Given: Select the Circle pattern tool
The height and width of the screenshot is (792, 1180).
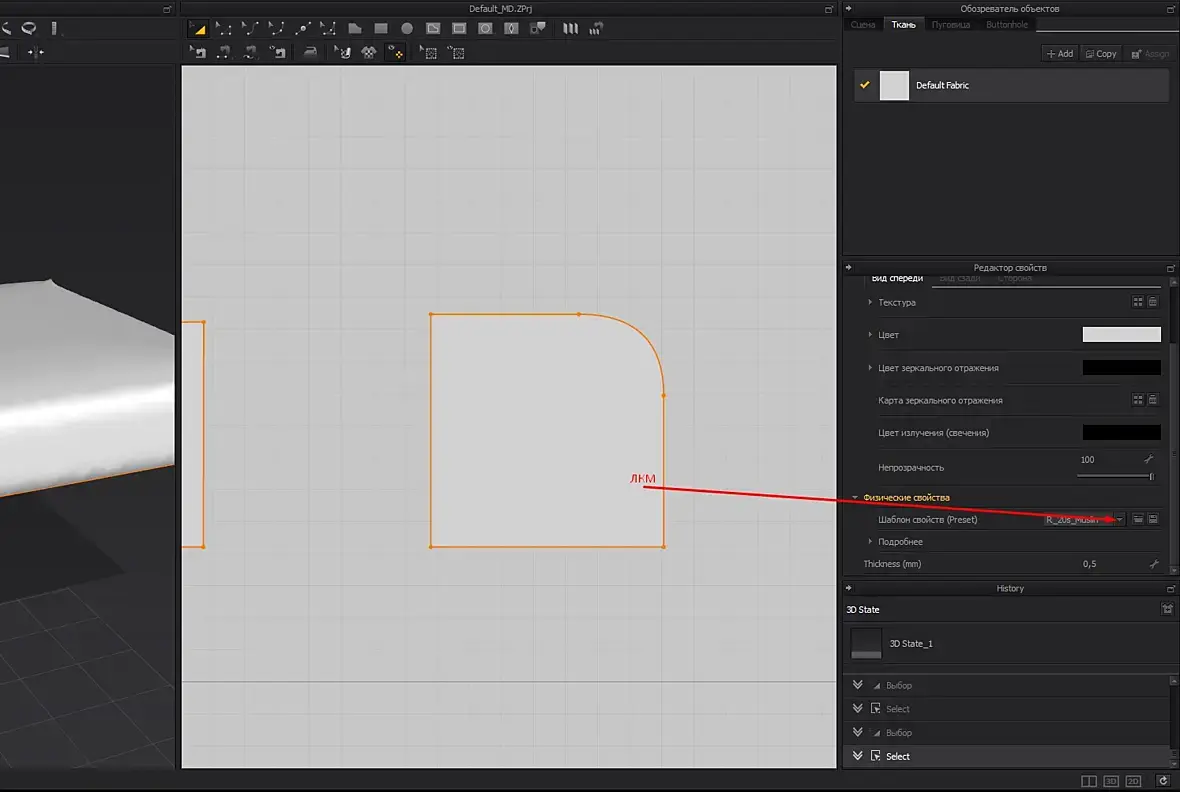Looking at the screenshot, I should point(407,29).
